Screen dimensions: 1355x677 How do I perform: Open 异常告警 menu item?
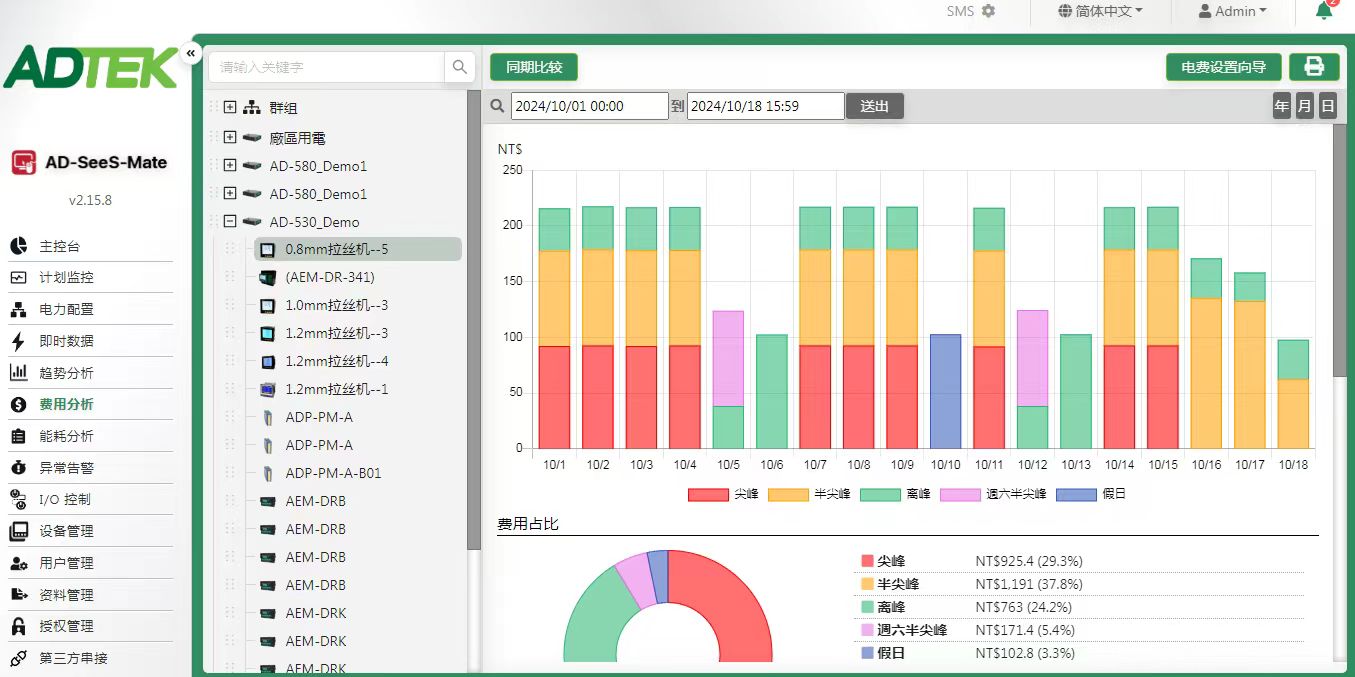[x=66, y=467]
